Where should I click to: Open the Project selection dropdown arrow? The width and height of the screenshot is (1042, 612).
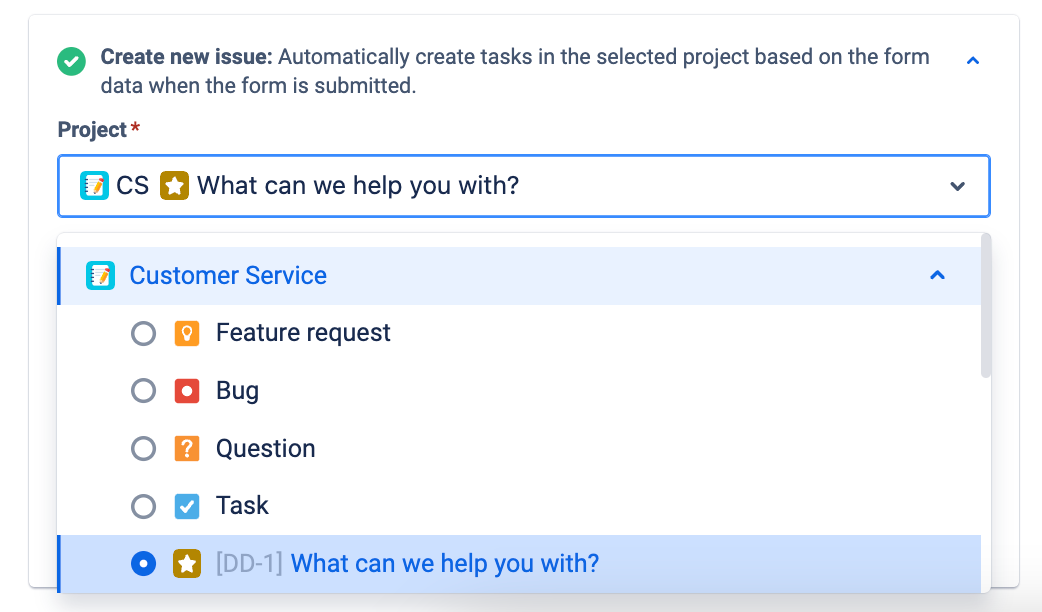coord(957,186)
